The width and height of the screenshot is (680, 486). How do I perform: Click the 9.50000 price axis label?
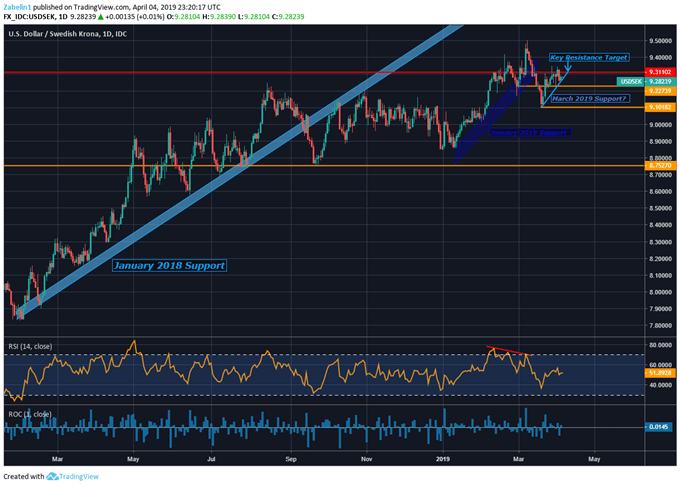pyautogui.click(x=660, y=41)
